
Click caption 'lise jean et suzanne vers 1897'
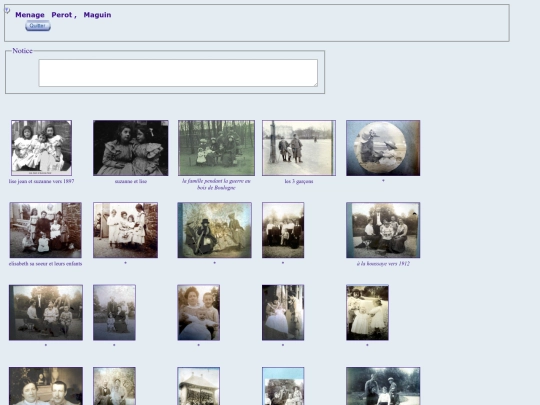click(41, 181)
